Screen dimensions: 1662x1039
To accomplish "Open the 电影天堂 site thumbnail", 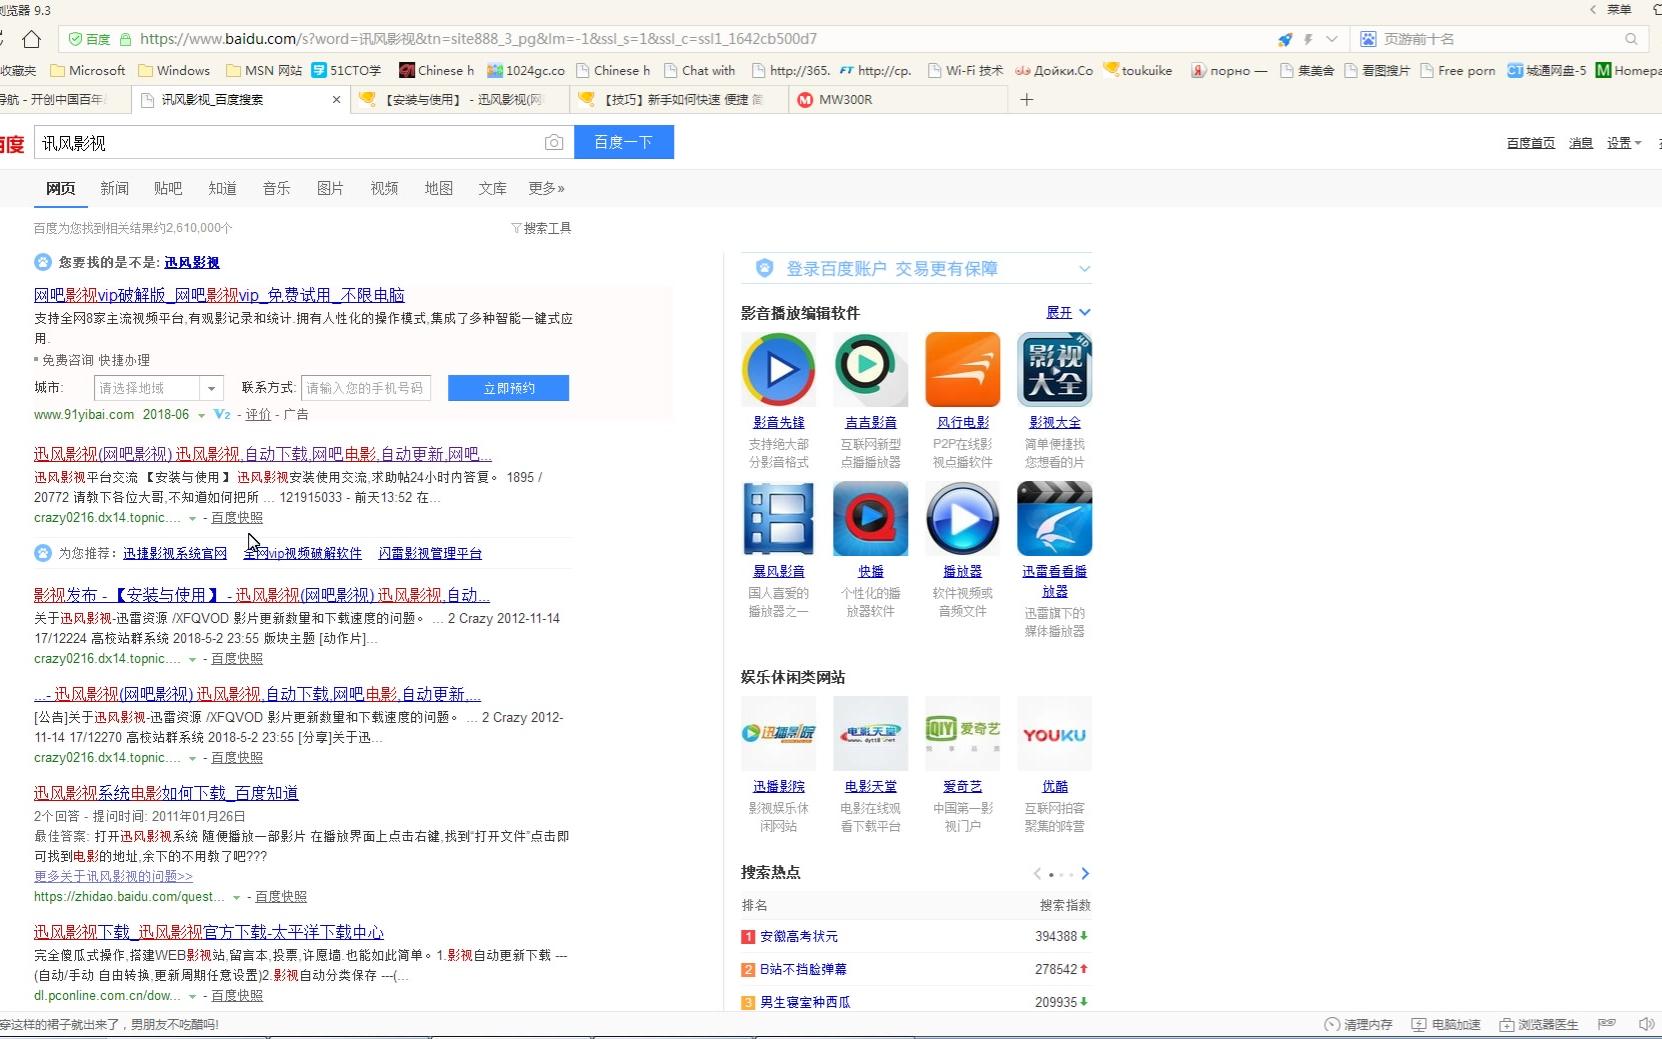I will pos(870,733).
